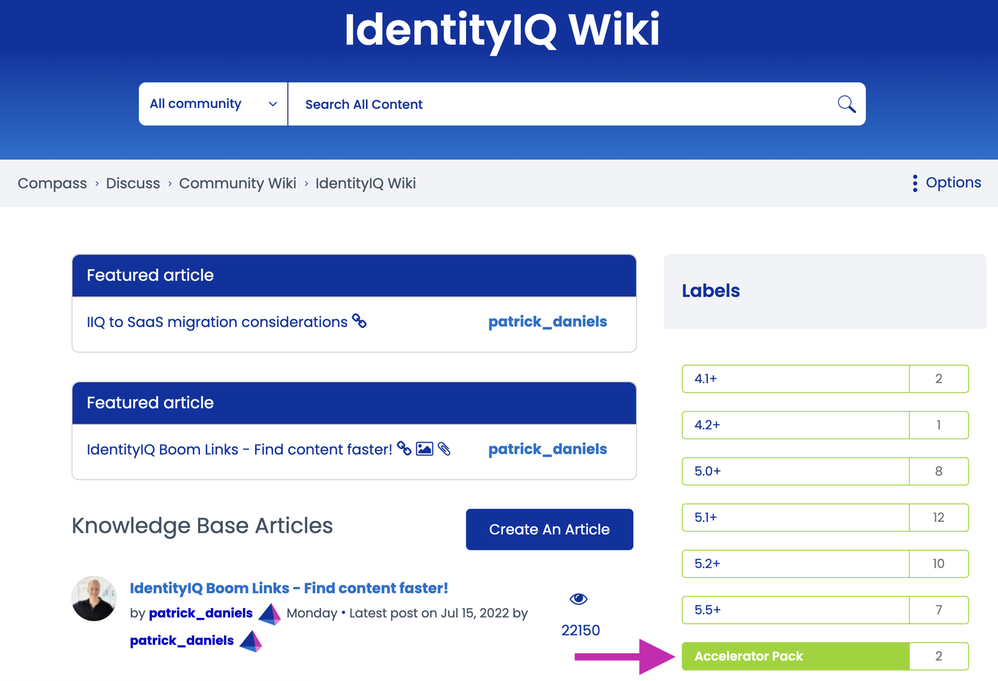Open IIQ to SaaS migration considerations article

(x=217, y=322)
